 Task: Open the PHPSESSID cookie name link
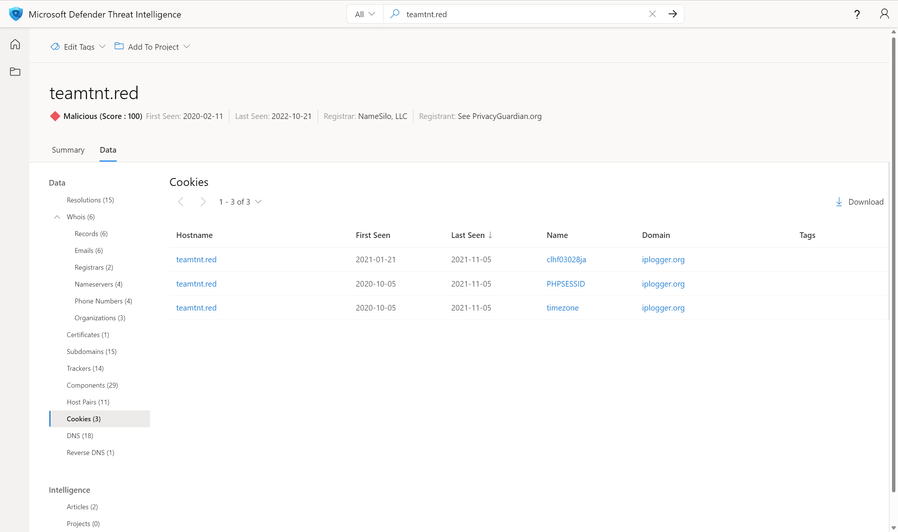pyautogui.click(x=566, y=283)
